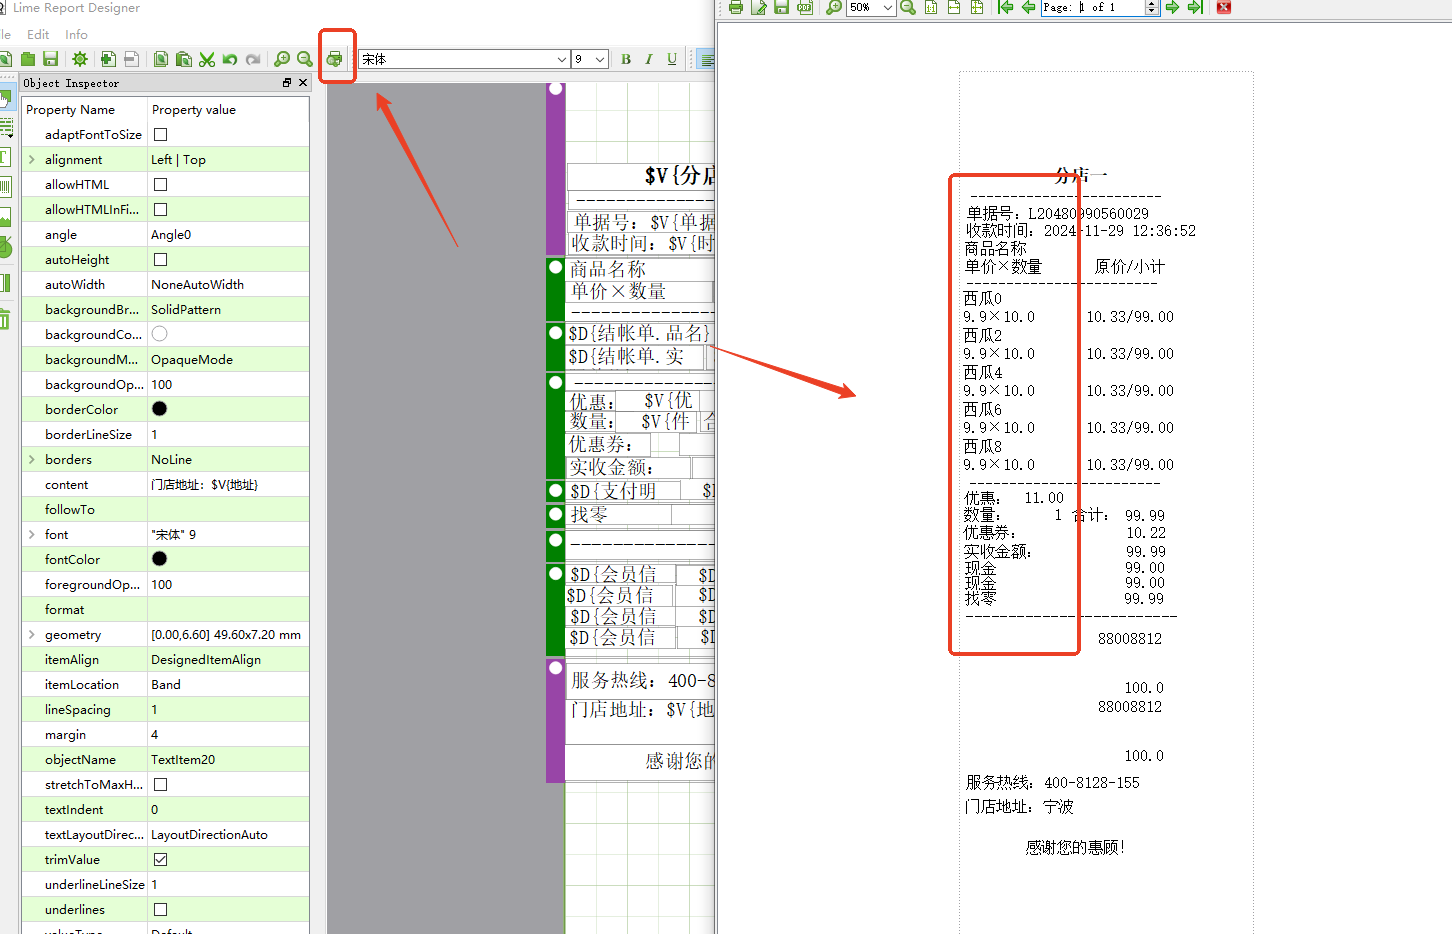1452x934 pixels.
Task: Save report from the preview toolbar
Action: pos(782,7)
